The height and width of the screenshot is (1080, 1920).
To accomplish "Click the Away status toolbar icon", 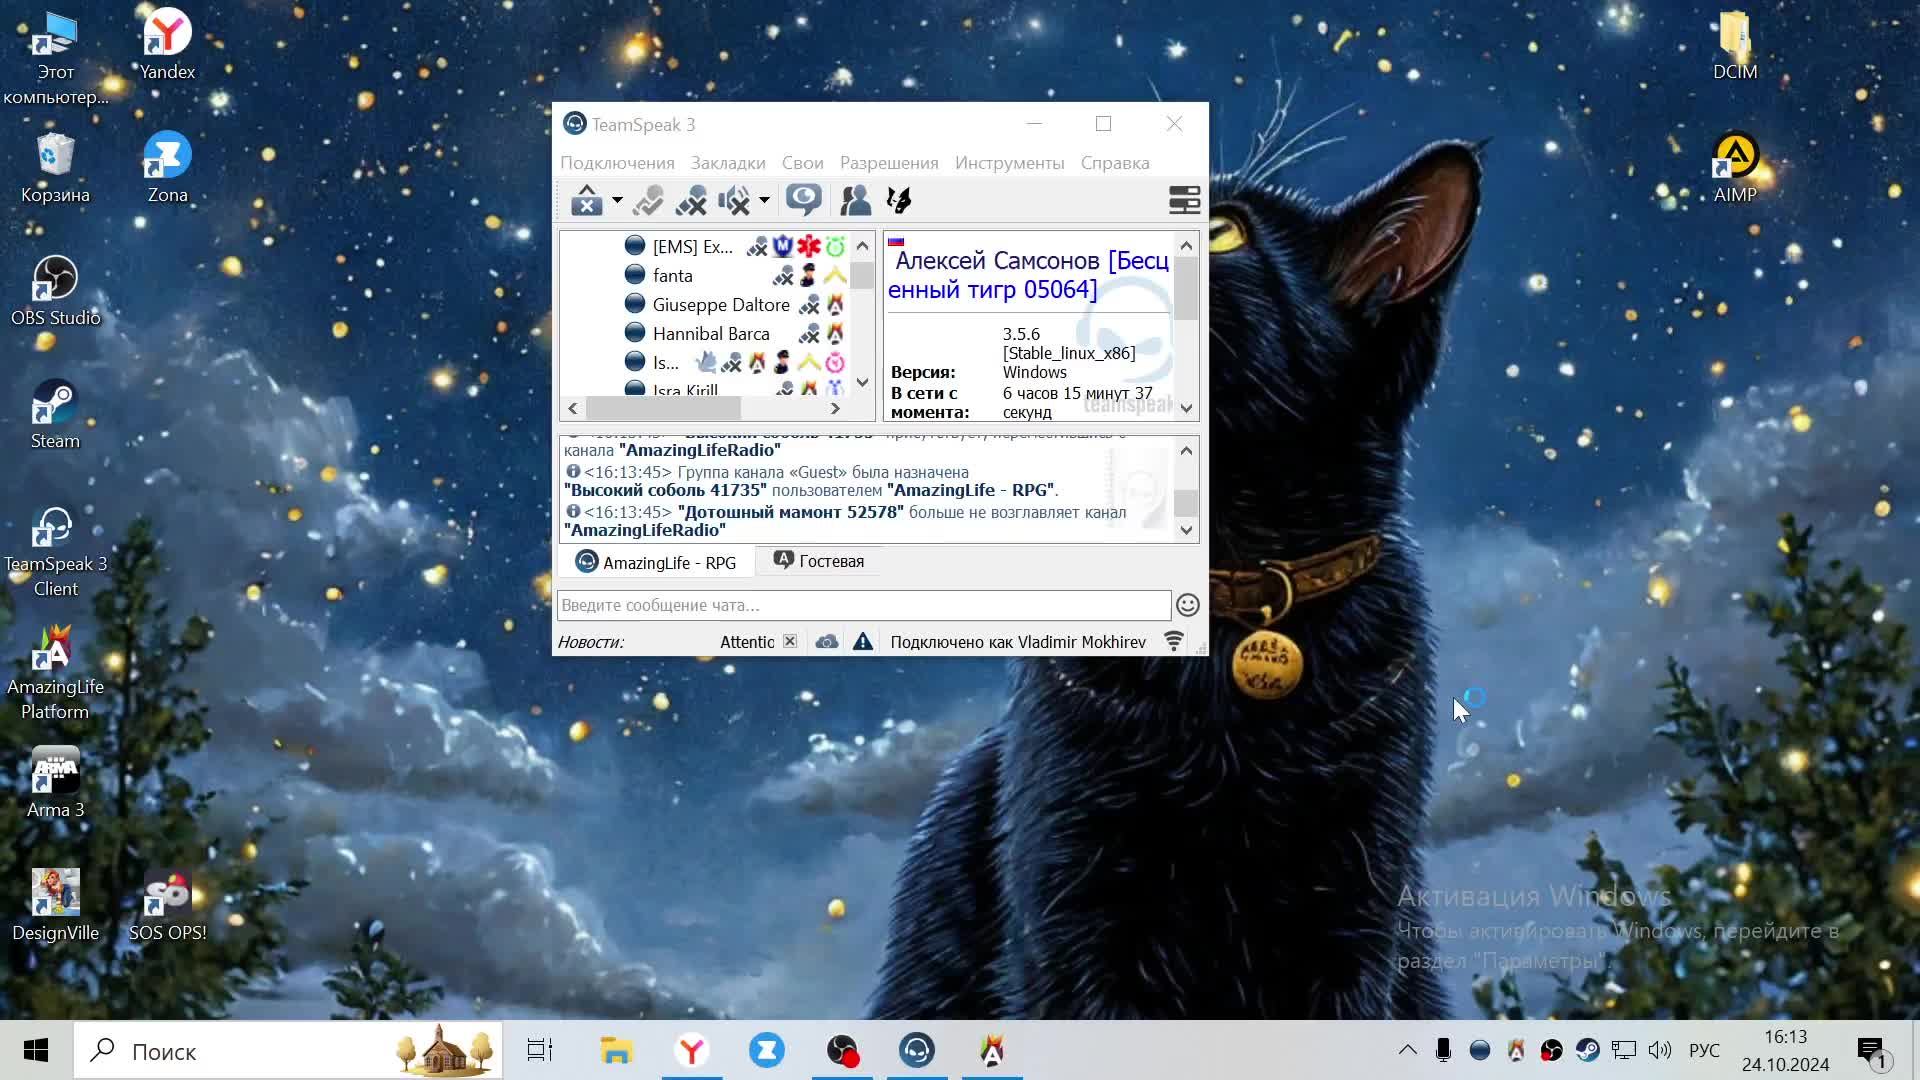I will coord(587,201).
